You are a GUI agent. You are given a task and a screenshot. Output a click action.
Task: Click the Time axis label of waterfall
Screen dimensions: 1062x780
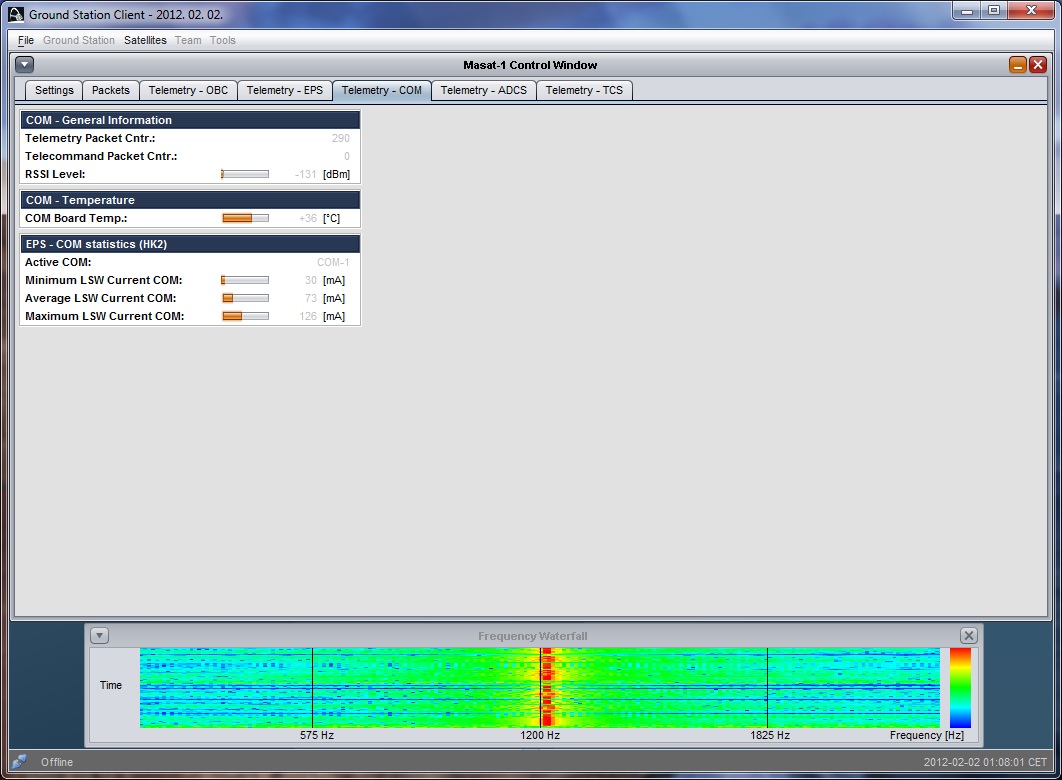tap(110, 685)
